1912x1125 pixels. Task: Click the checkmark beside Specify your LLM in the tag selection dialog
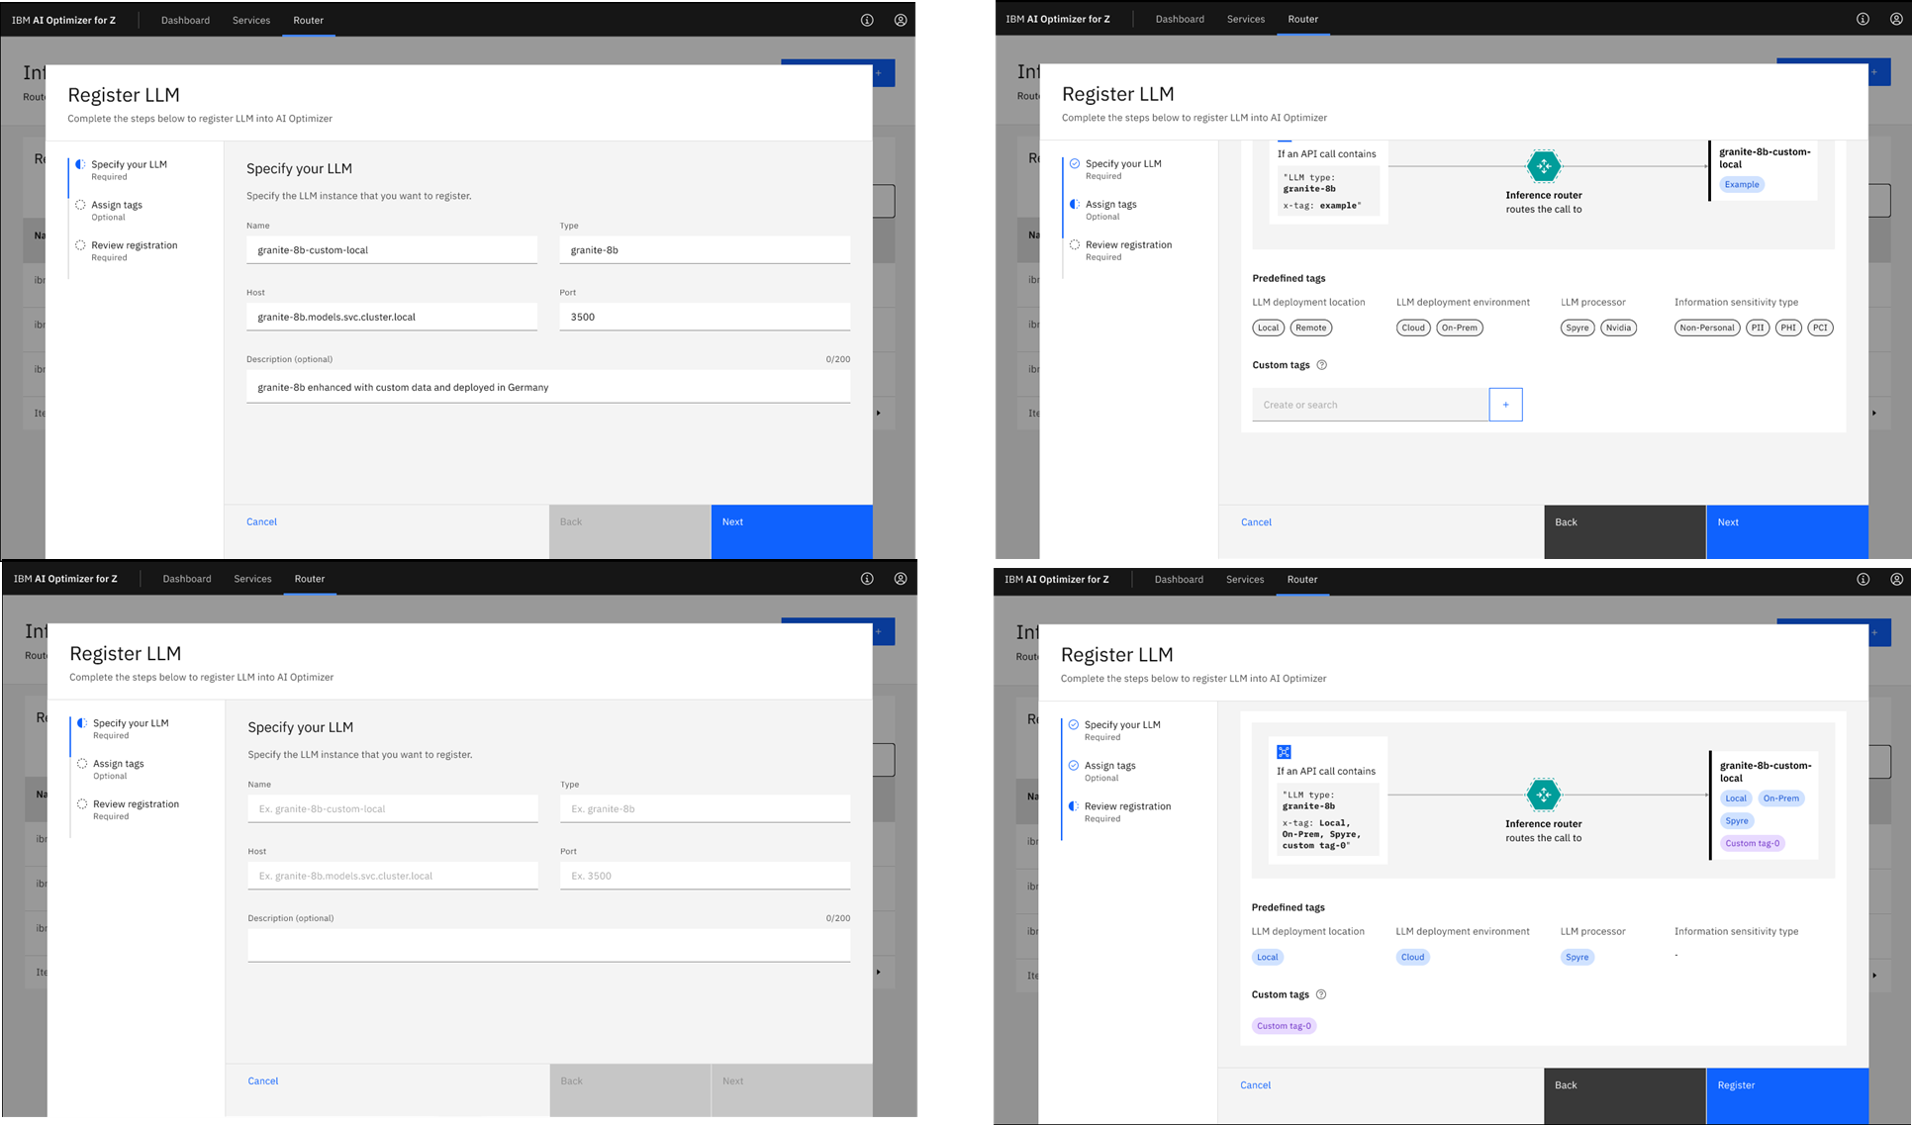click(1075, 164)
